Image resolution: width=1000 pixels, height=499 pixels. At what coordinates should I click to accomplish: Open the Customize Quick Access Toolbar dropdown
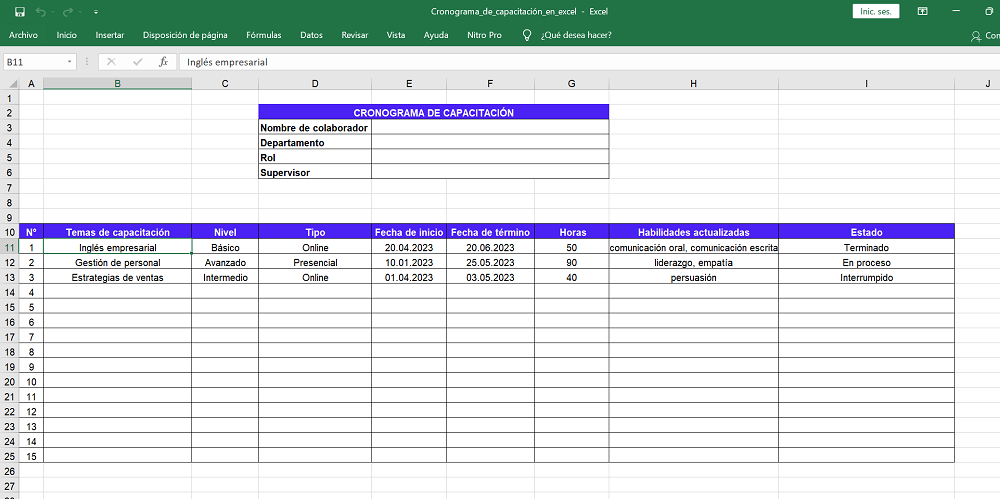pos(95,12)
